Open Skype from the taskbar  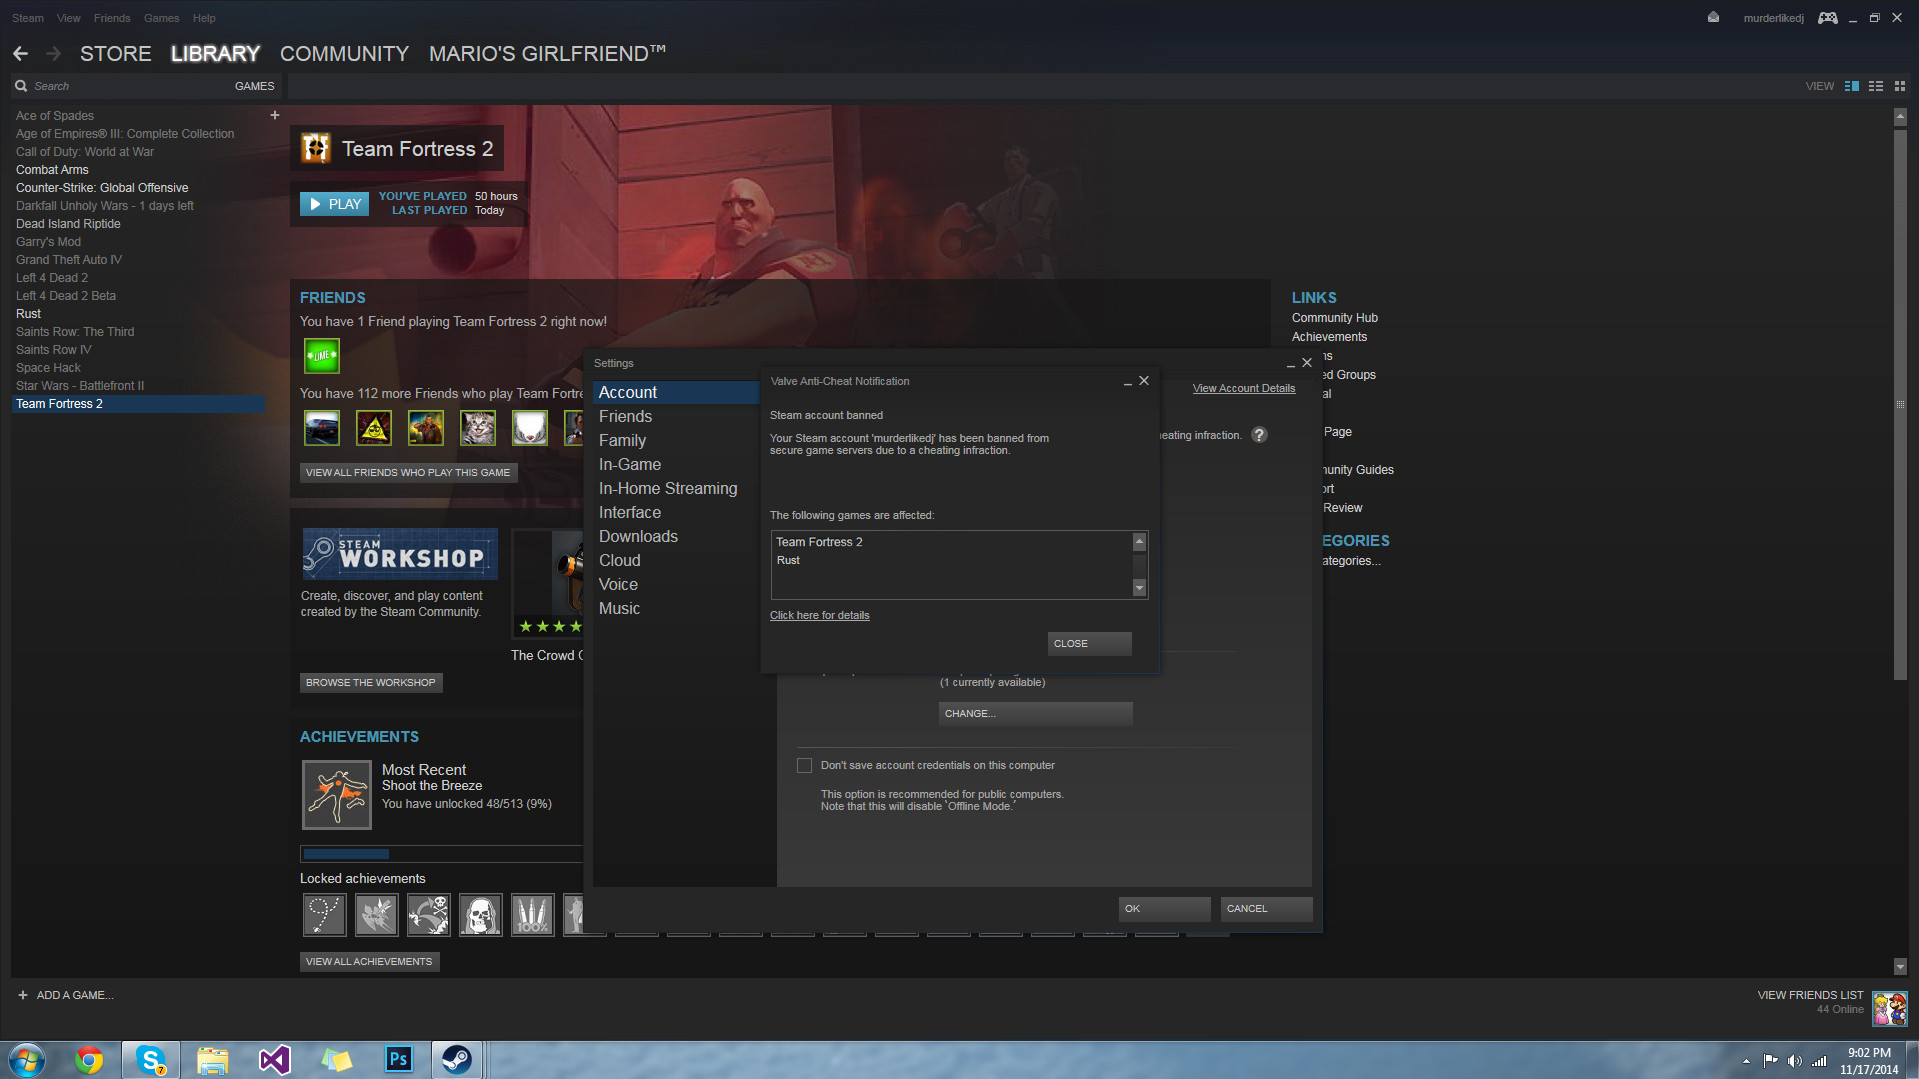click(151, 1060)
